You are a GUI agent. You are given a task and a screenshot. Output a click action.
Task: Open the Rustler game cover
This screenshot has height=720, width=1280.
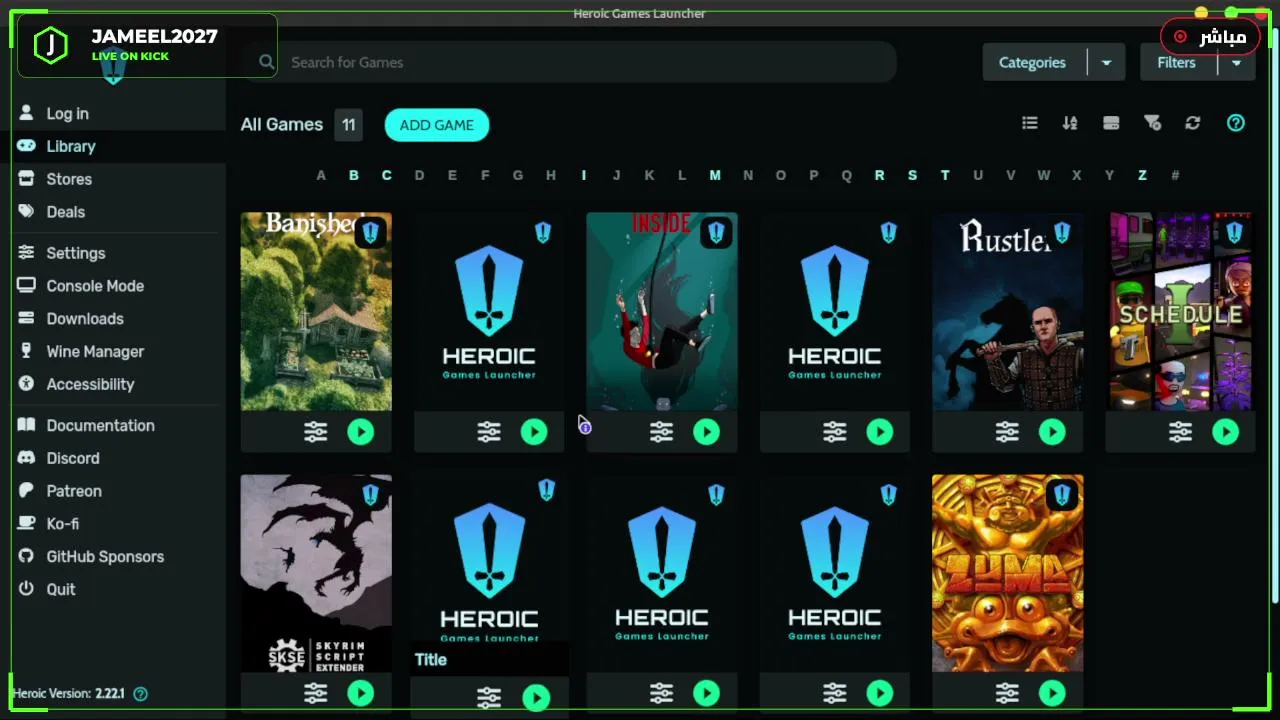(x=1007, y=311)
